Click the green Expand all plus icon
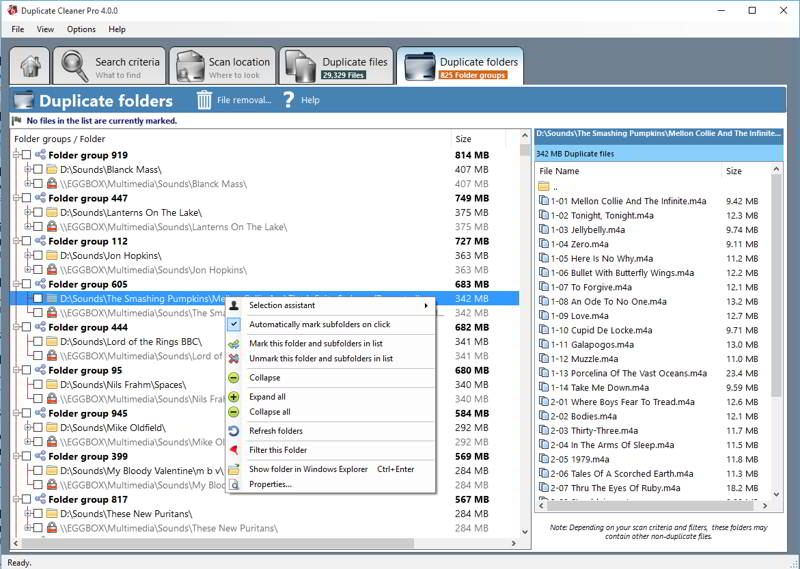The image size is (800, 569). [x=234, y=397]
